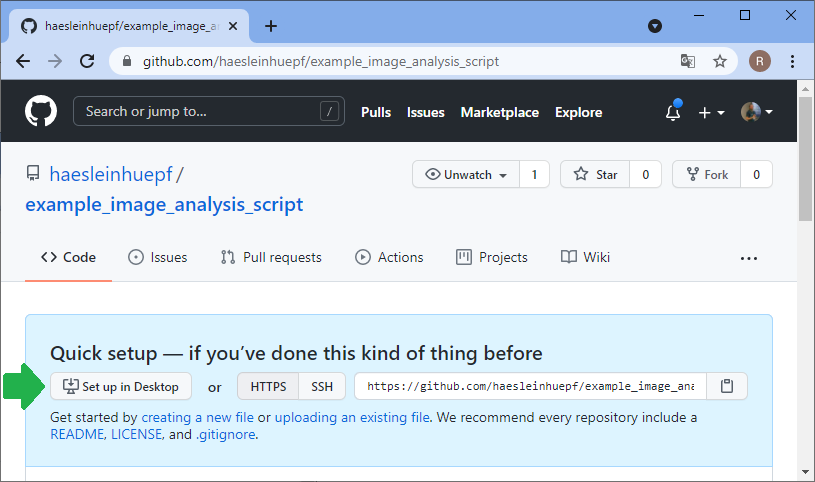Copy the repository URL with clipboard icon

click(727, 386)
